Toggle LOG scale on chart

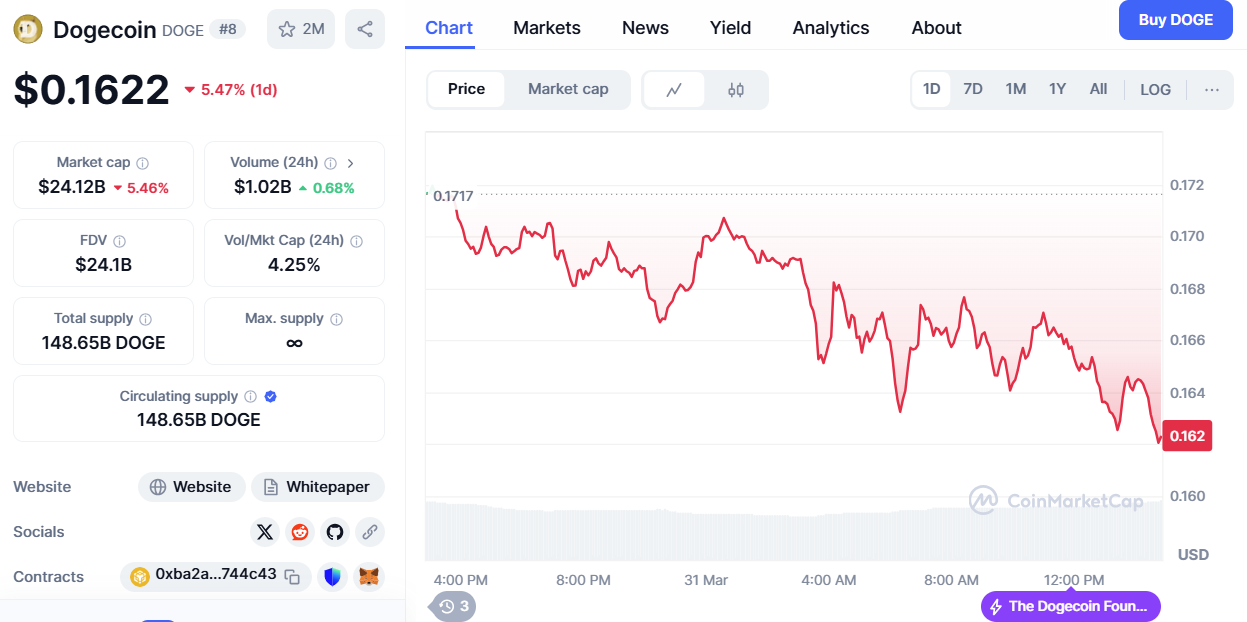(1155, 89)
